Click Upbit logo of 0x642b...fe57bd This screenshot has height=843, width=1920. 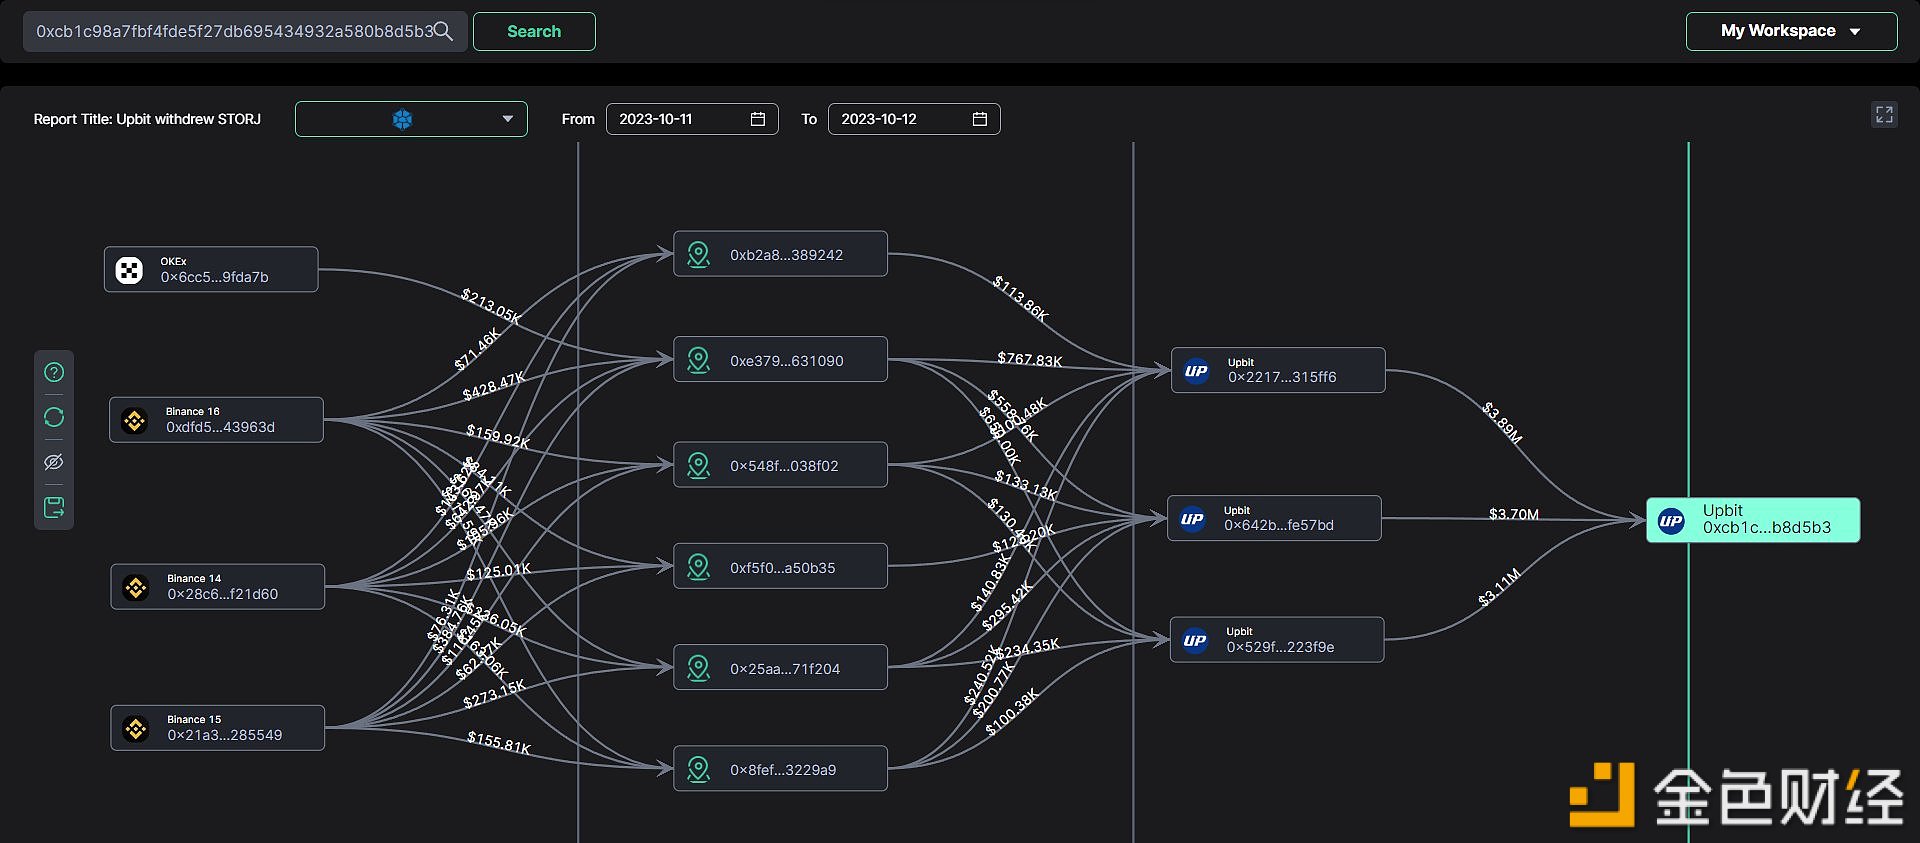pyautogui.click(x=1192, y=519)
